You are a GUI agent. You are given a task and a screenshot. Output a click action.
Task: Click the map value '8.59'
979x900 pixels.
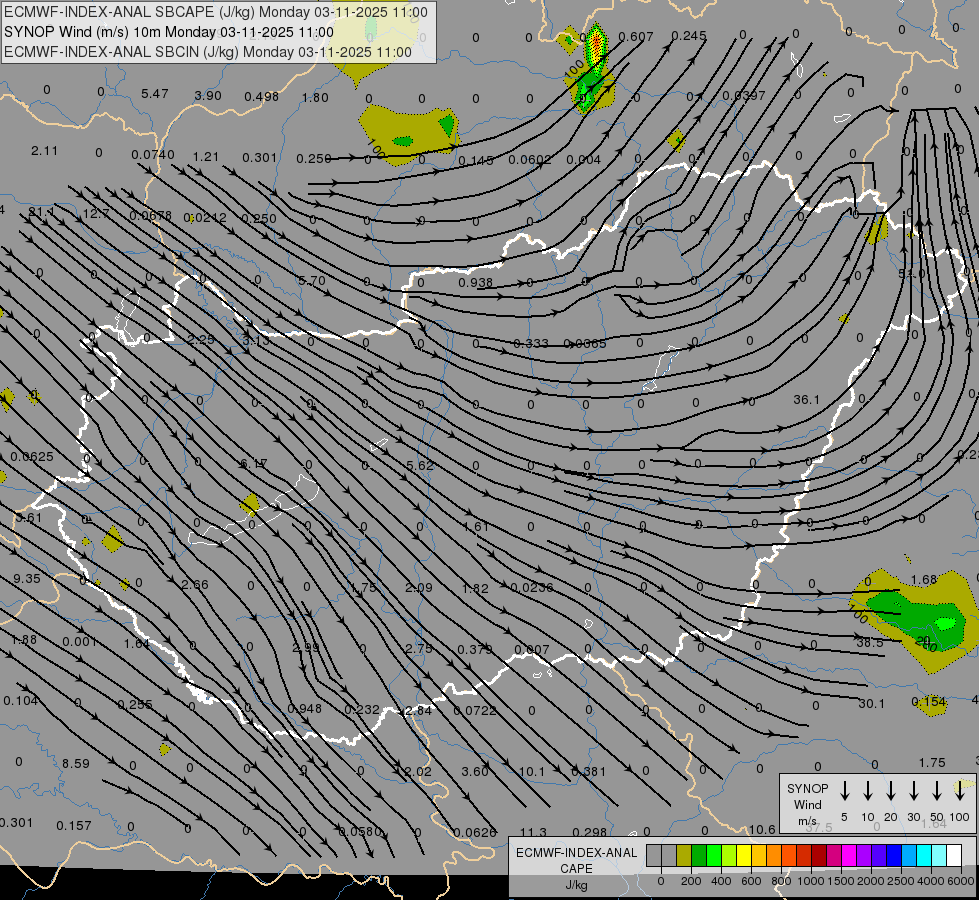tap(76, 763)
